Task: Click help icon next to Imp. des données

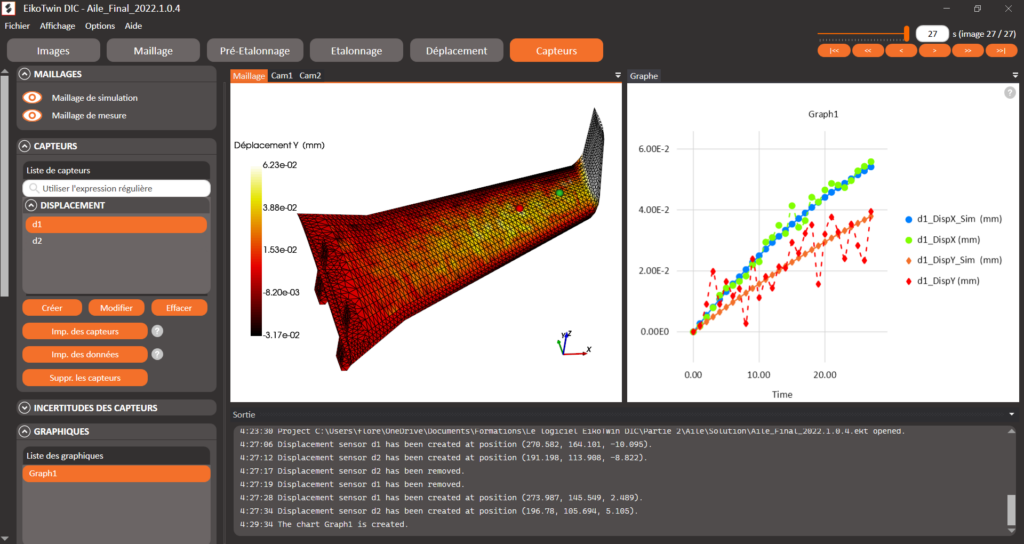Action: [157, 354]
